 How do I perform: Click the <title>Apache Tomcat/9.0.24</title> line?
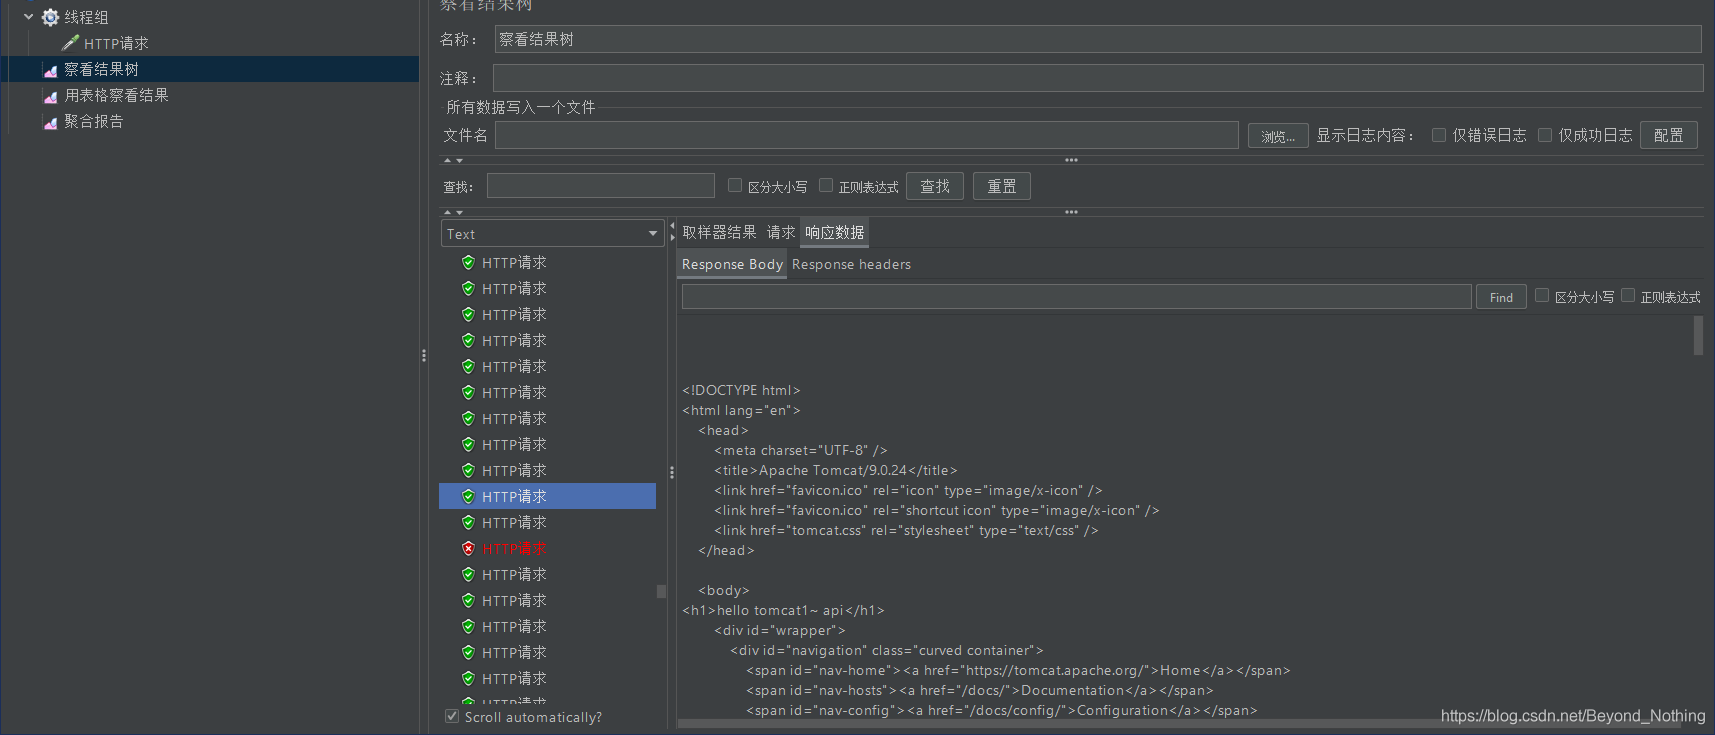pyautogui.click(x=836, y=470)
